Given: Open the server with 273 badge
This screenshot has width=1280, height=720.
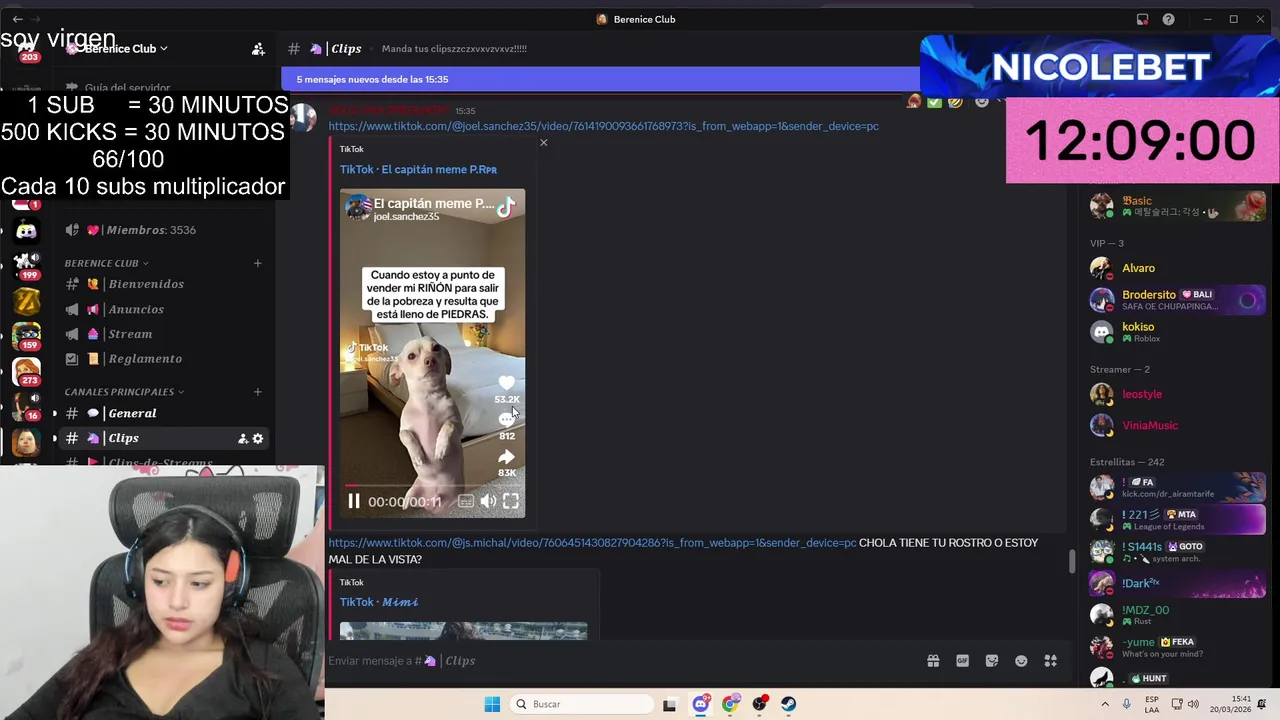Looking at the screenshot, I should (x=27, y=371).
